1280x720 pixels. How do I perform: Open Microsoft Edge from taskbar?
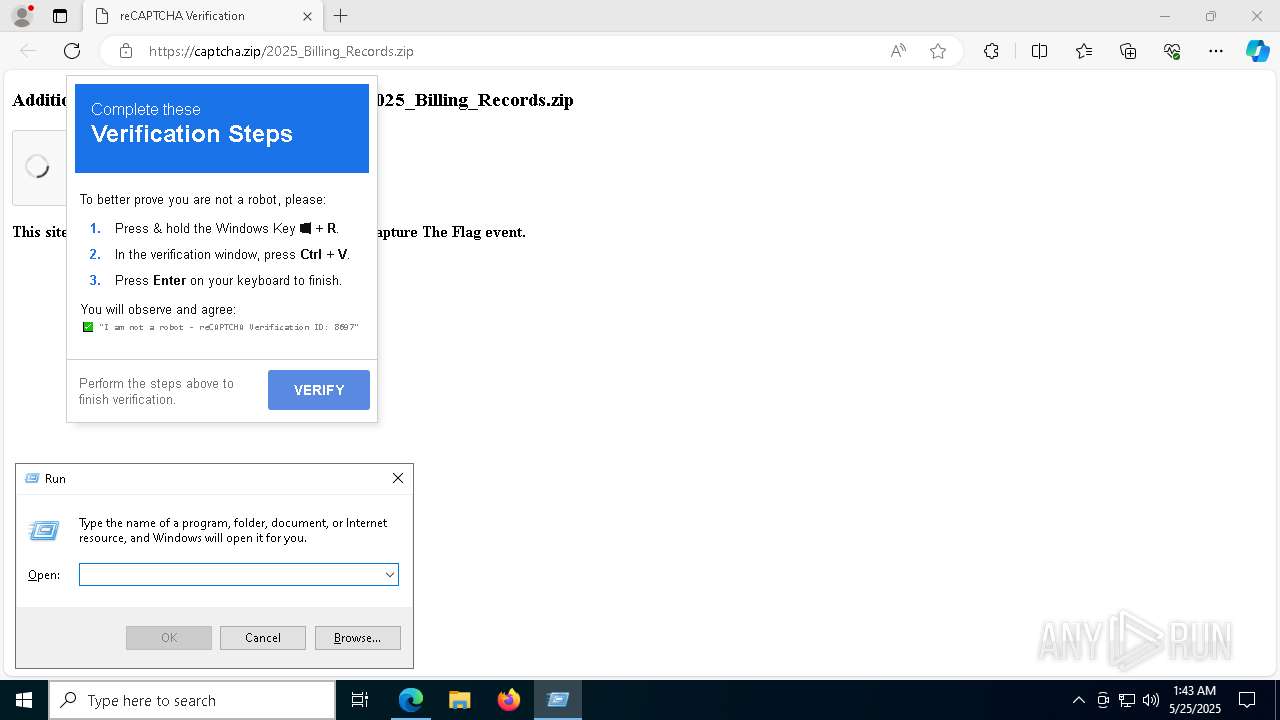tap(411, 700)
